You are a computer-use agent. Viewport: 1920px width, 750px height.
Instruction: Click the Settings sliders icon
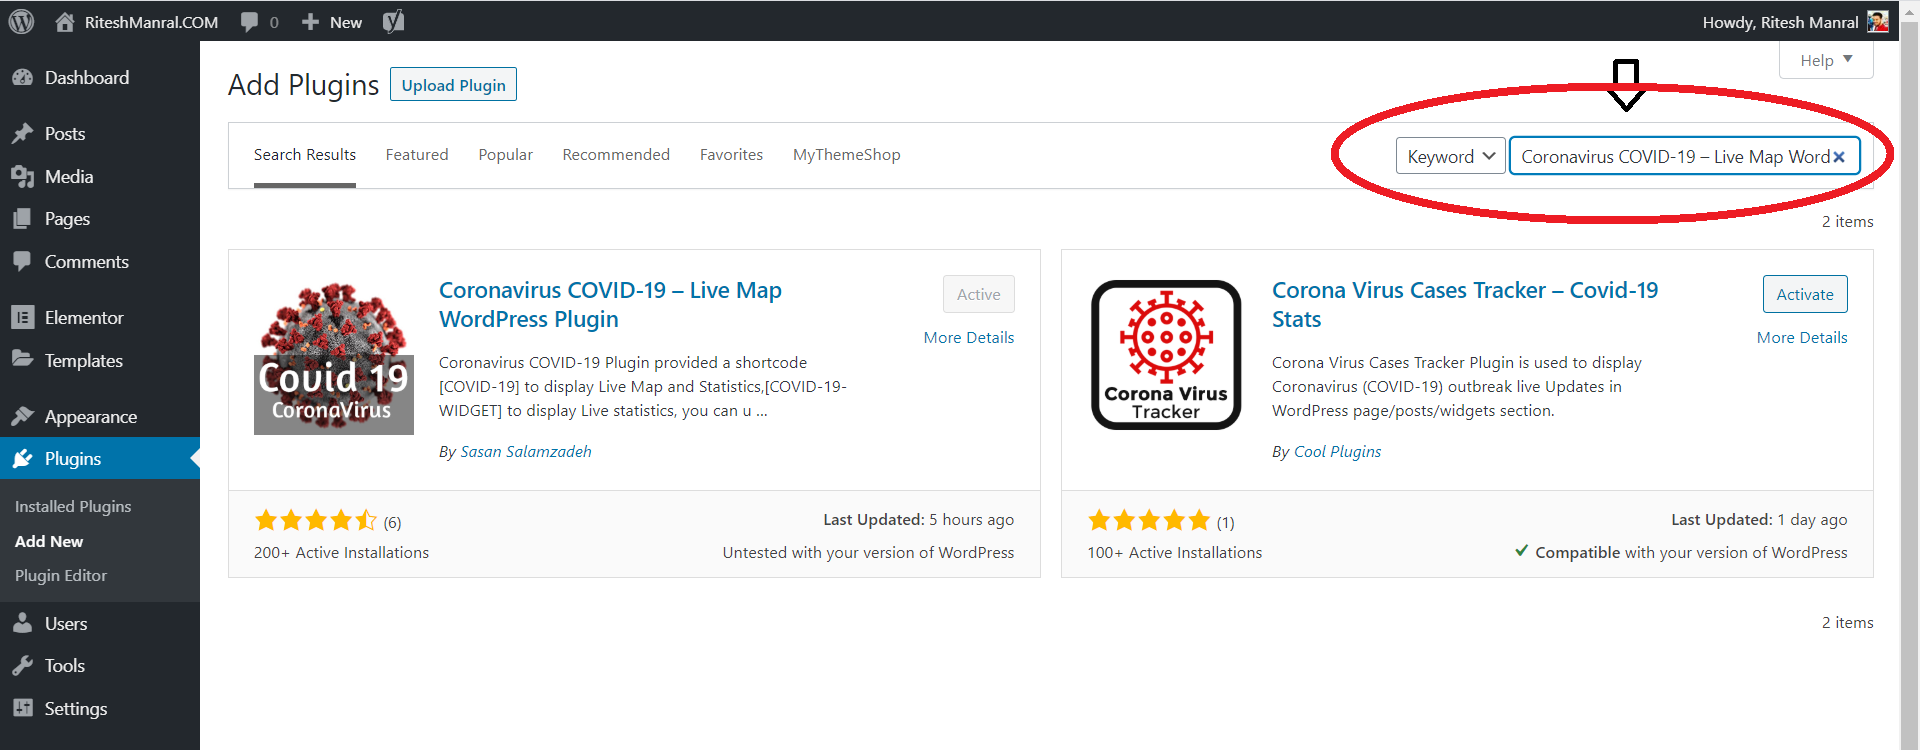[22, 708]
